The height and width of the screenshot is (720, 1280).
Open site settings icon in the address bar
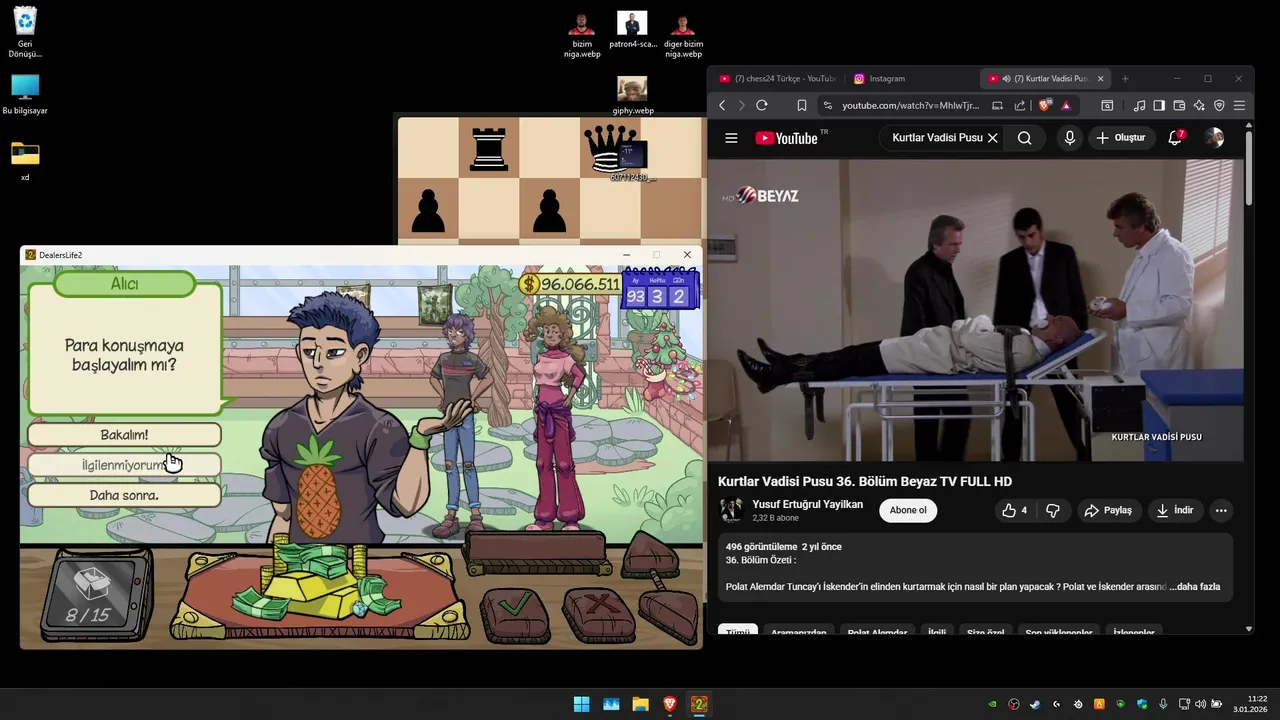[x=827, y=105]
